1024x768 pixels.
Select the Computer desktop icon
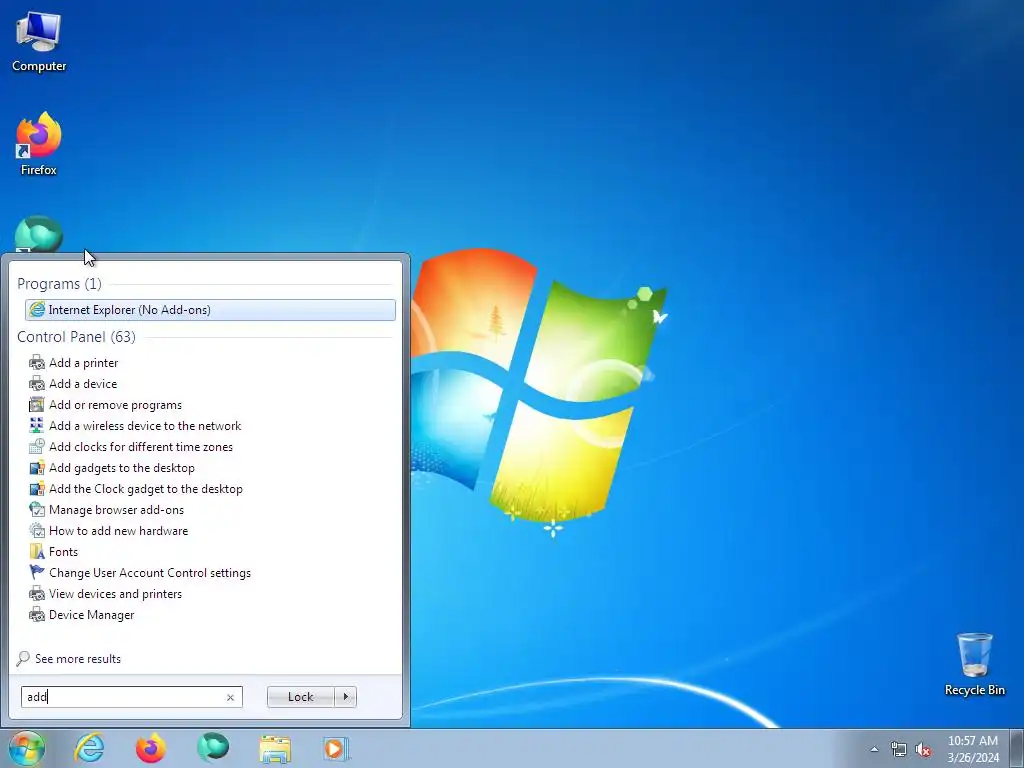pyautogui.click(x=39, y=42)
